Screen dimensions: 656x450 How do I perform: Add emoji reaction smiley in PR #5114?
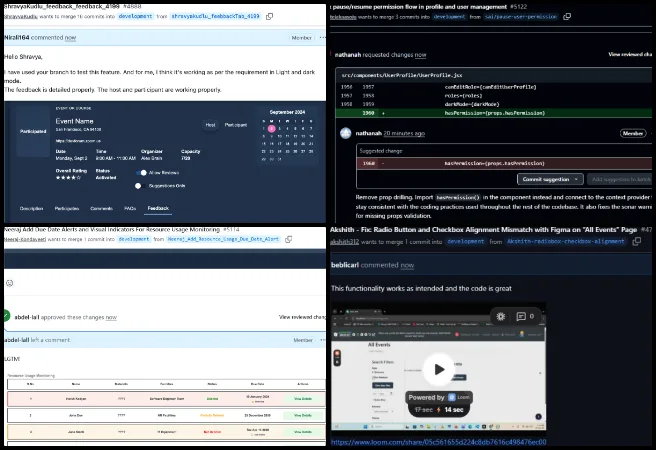[x=10, y=283]
